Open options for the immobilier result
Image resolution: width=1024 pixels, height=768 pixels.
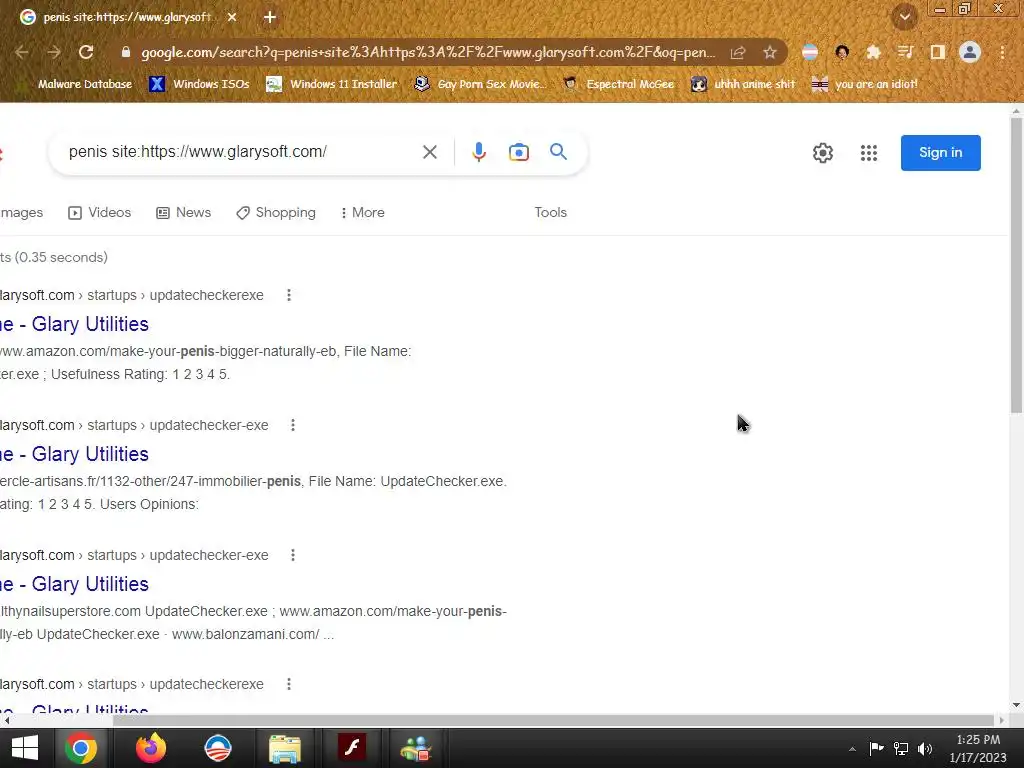[293, 425]
